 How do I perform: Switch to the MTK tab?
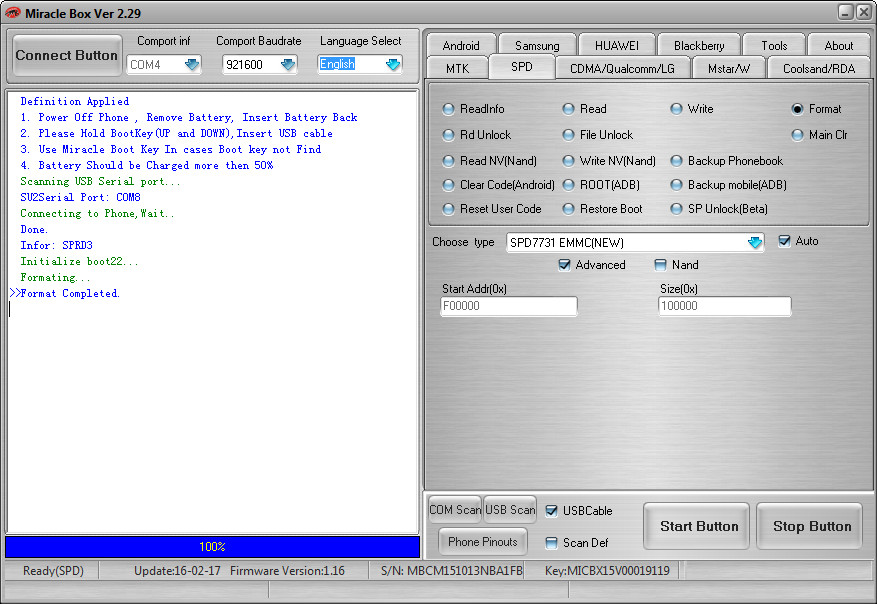pyautogui.click(x=458, y=68)
